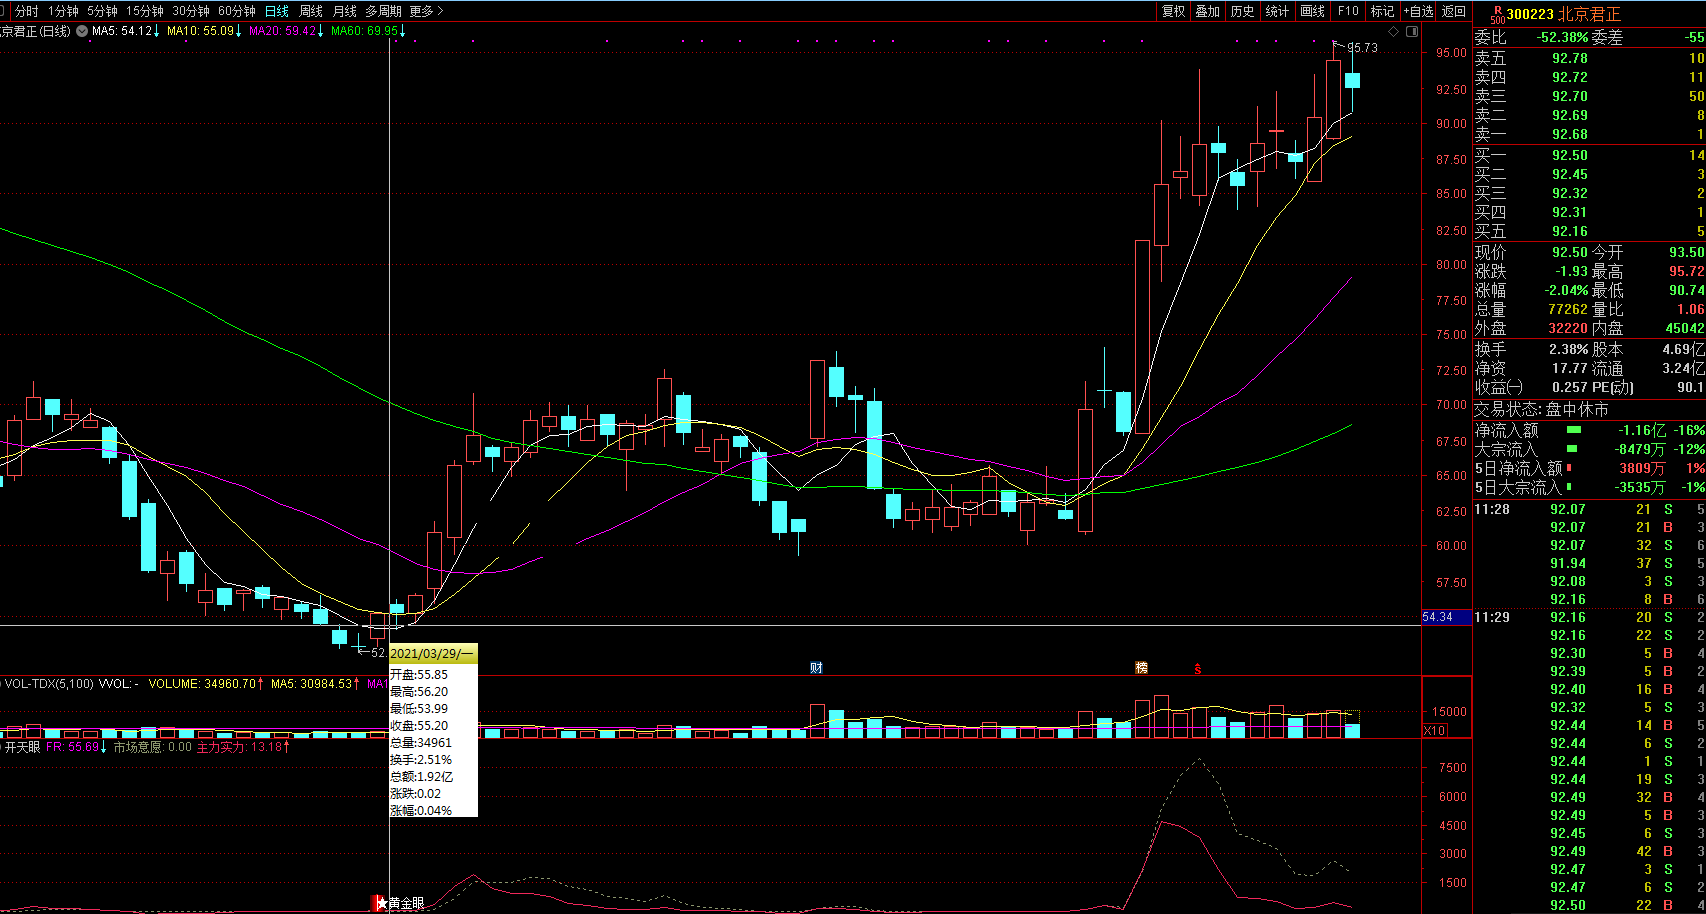This screenshot has height=914, width=1706.
Task: Switch to the 分时 intraday chart tab
Action: pyautogui.click(x=27, y=11)
